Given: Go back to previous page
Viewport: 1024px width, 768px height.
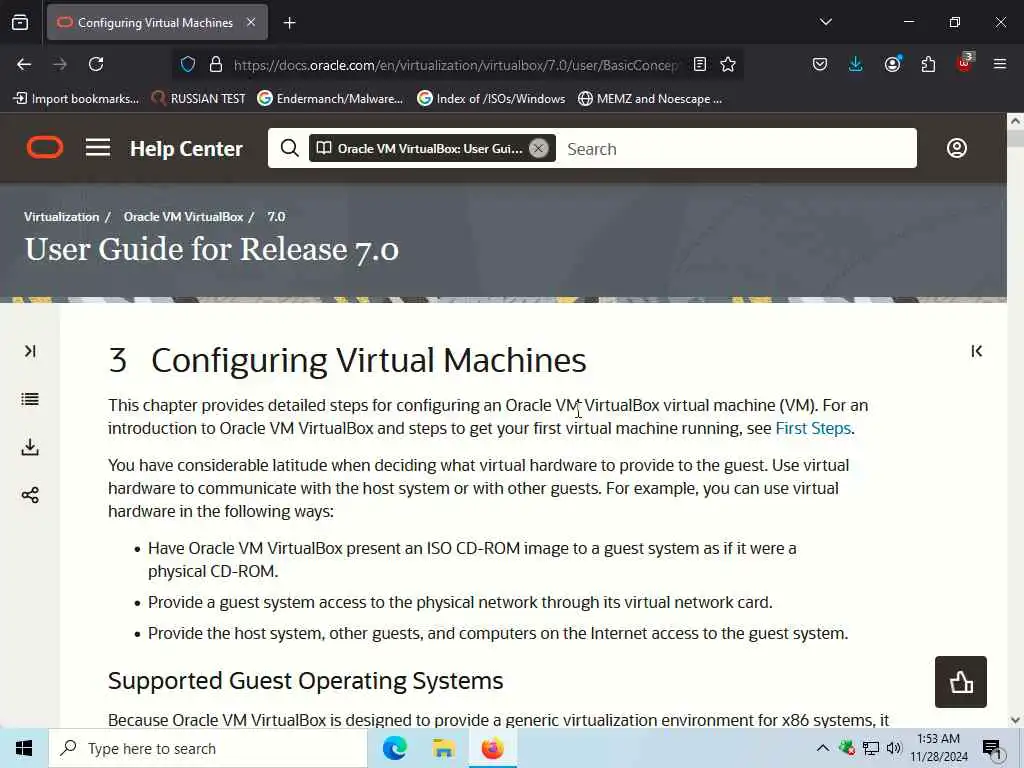Looking at the screenshot, I should pos(24,64).
